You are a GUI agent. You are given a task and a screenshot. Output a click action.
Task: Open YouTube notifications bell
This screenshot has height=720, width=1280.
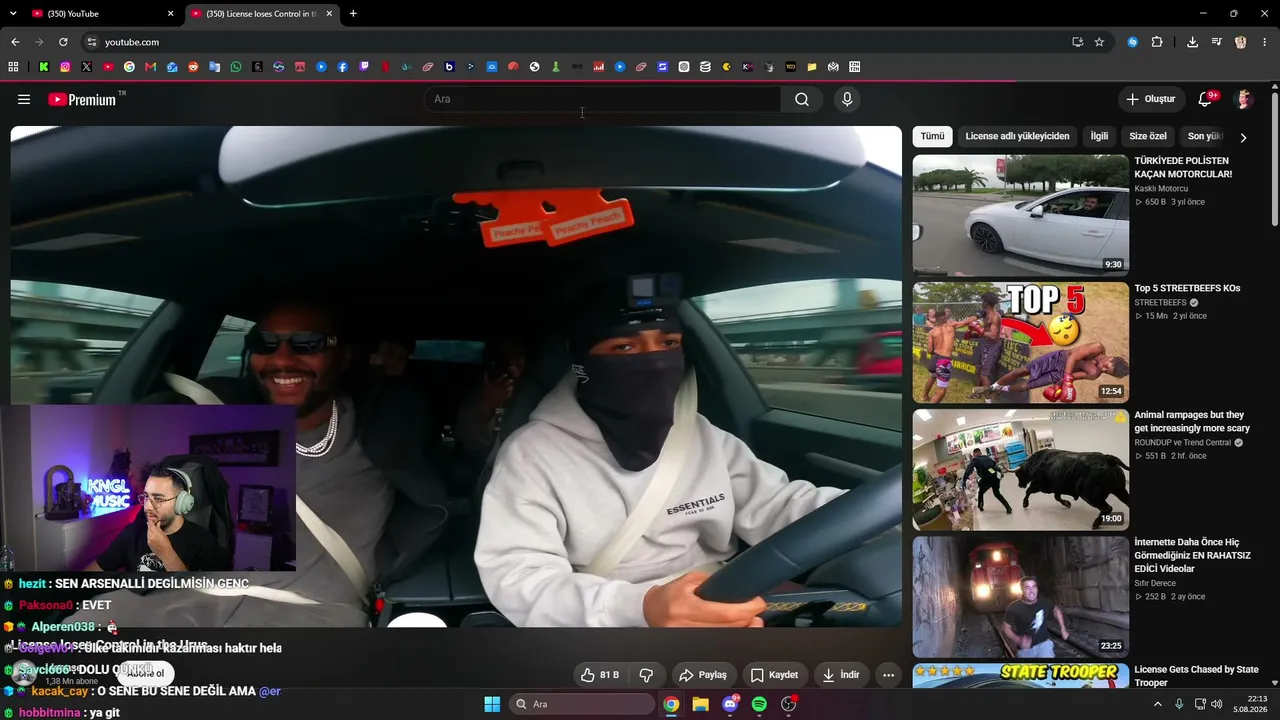pyautogui.click(x=1206, y=99)
